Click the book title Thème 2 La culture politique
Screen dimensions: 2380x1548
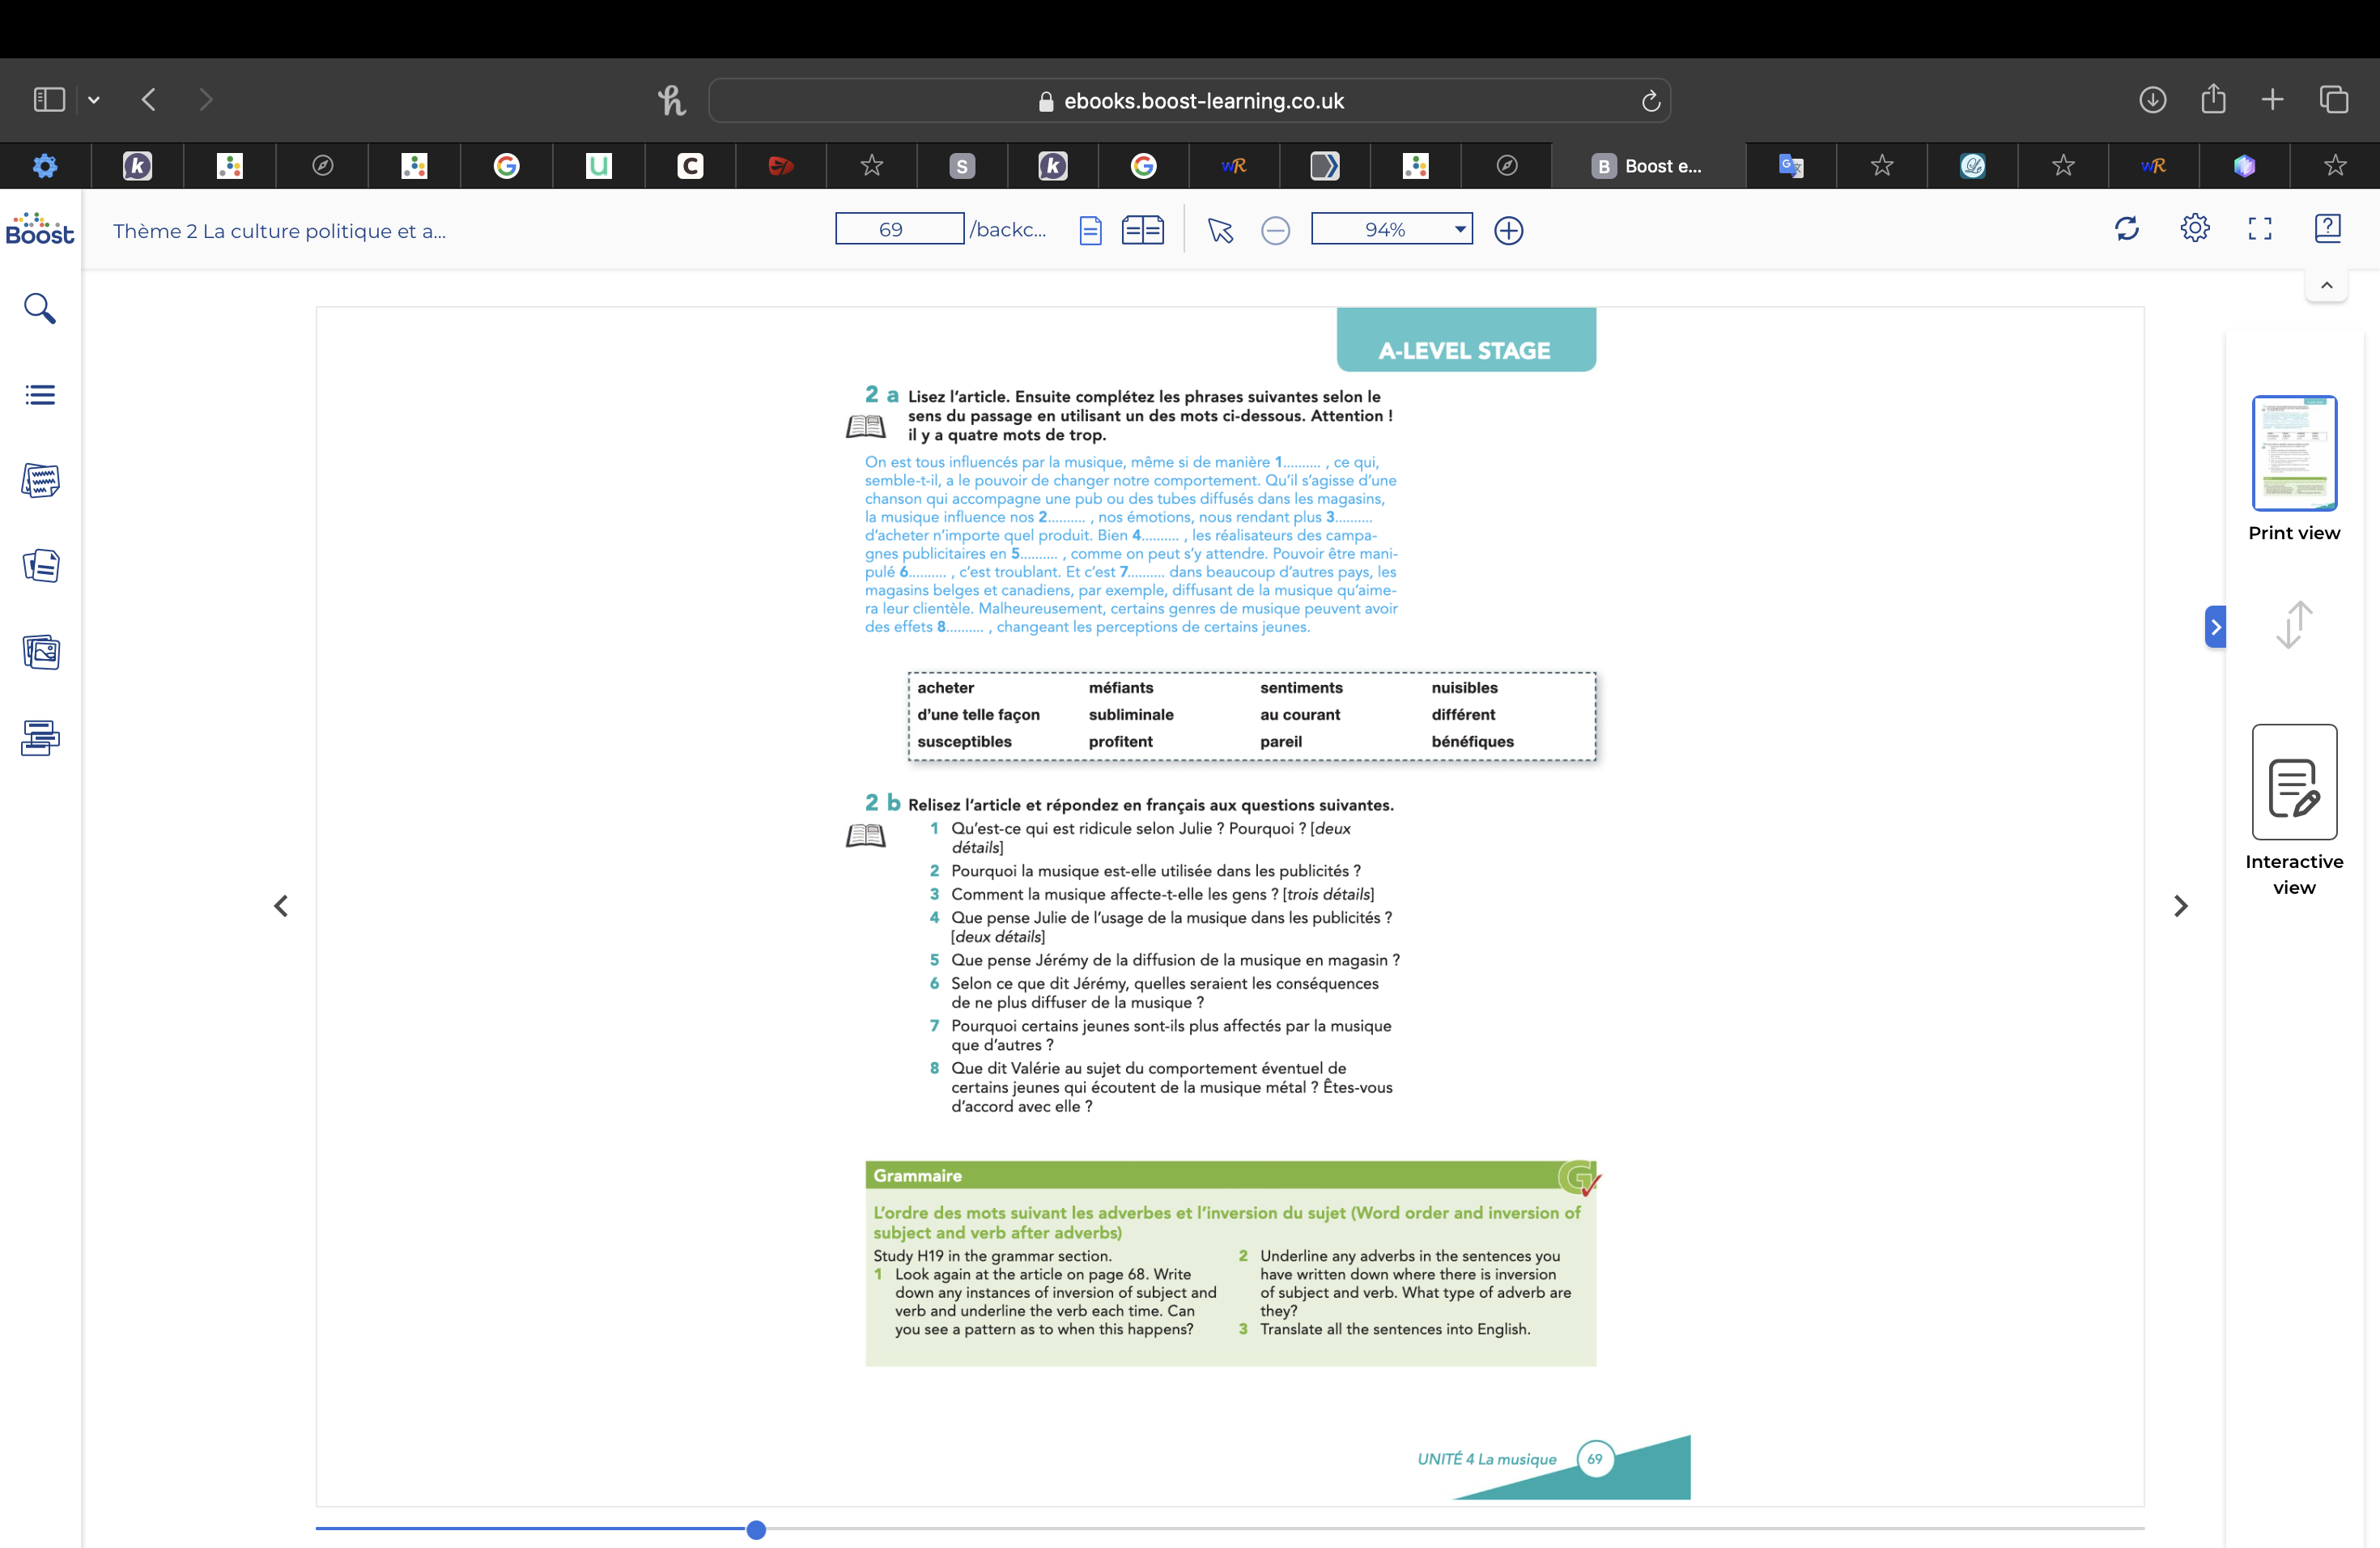(279, 231)
